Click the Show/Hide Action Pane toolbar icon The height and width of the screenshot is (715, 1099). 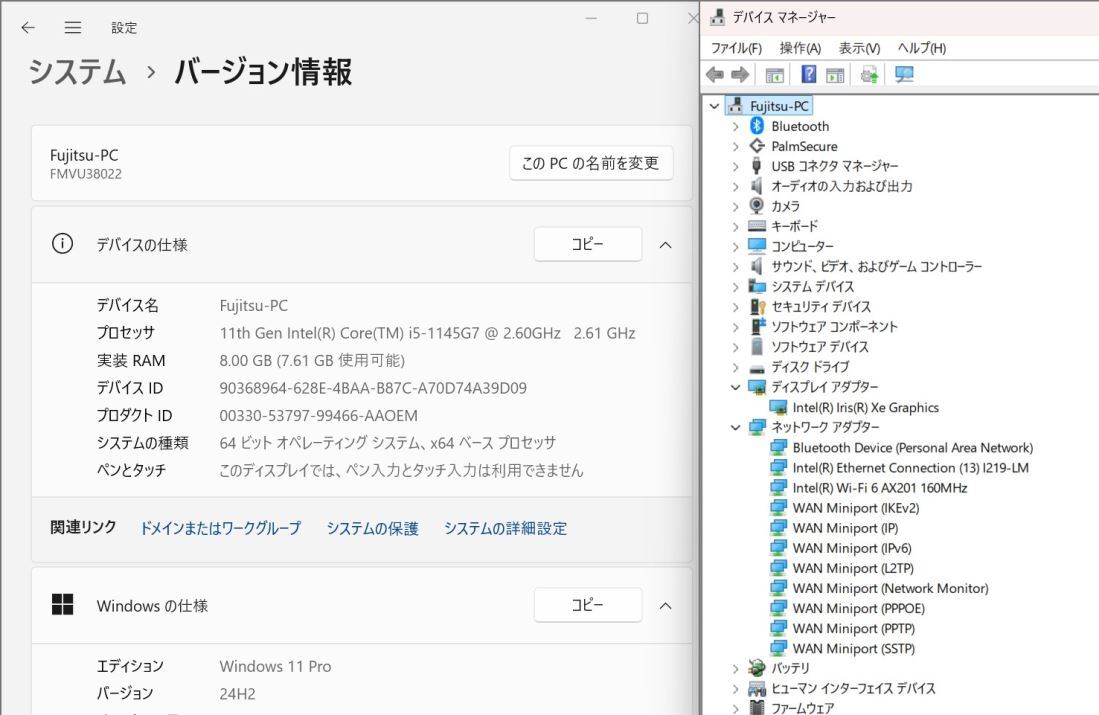836,72
